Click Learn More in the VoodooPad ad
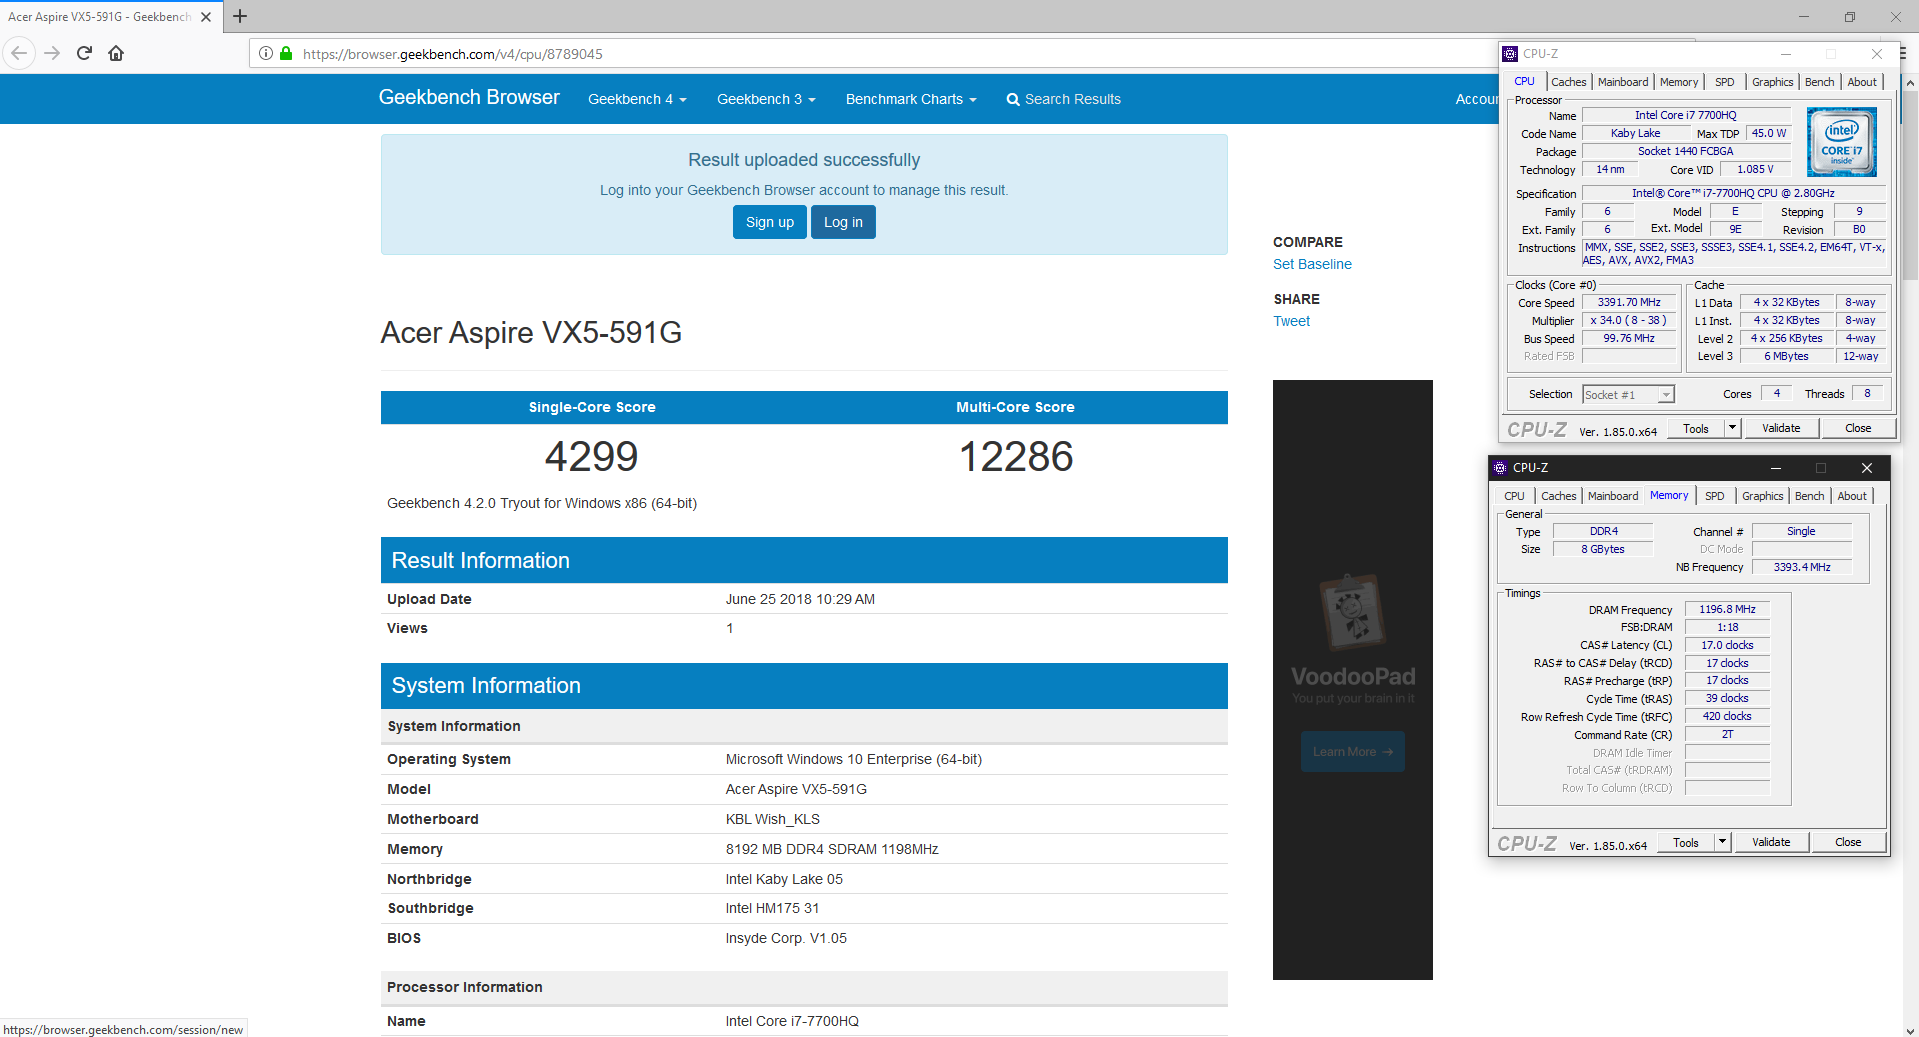This screenshot has height=1037, width=1919. 1352,752
